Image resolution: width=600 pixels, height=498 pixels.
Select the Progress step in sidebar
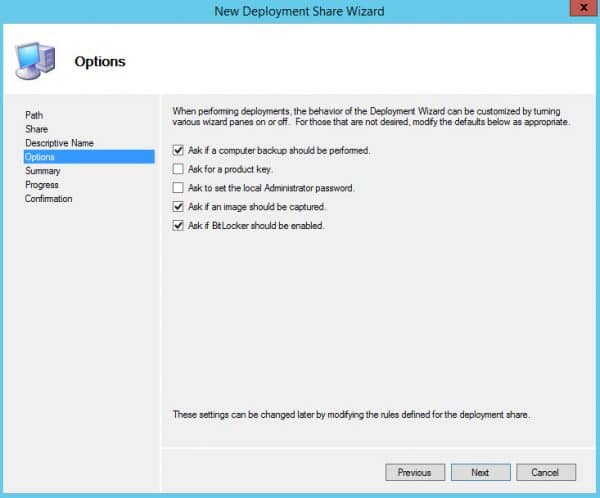[x=42, y=185]
